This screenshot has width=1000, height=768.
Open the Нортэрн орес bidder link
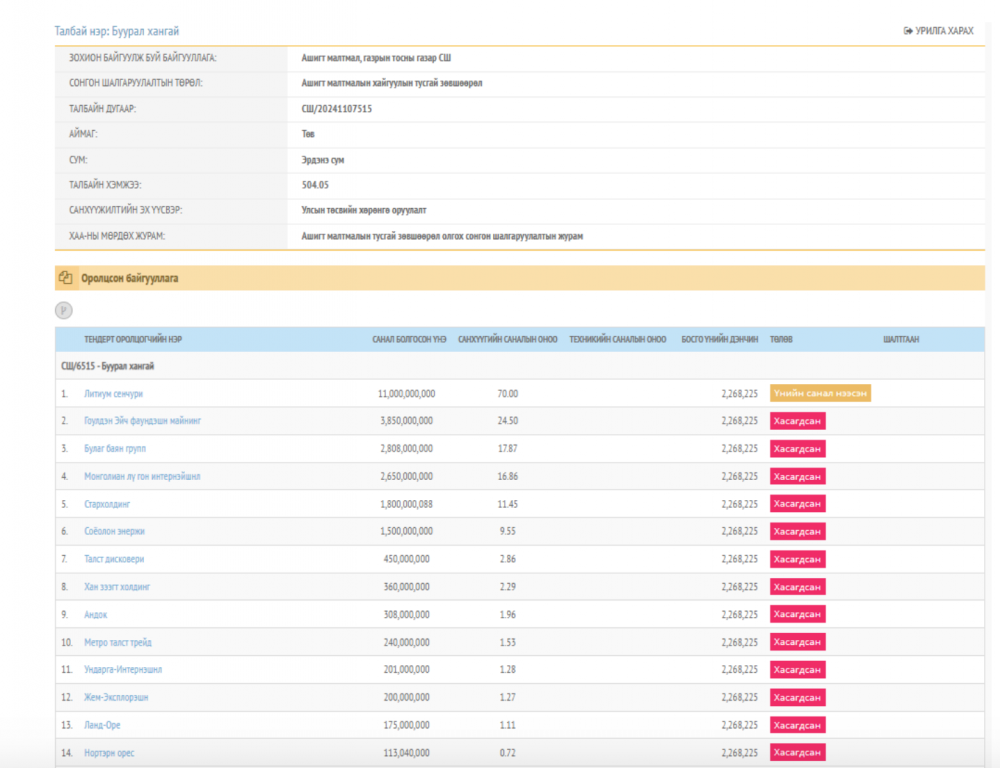[x=112, y=752]
